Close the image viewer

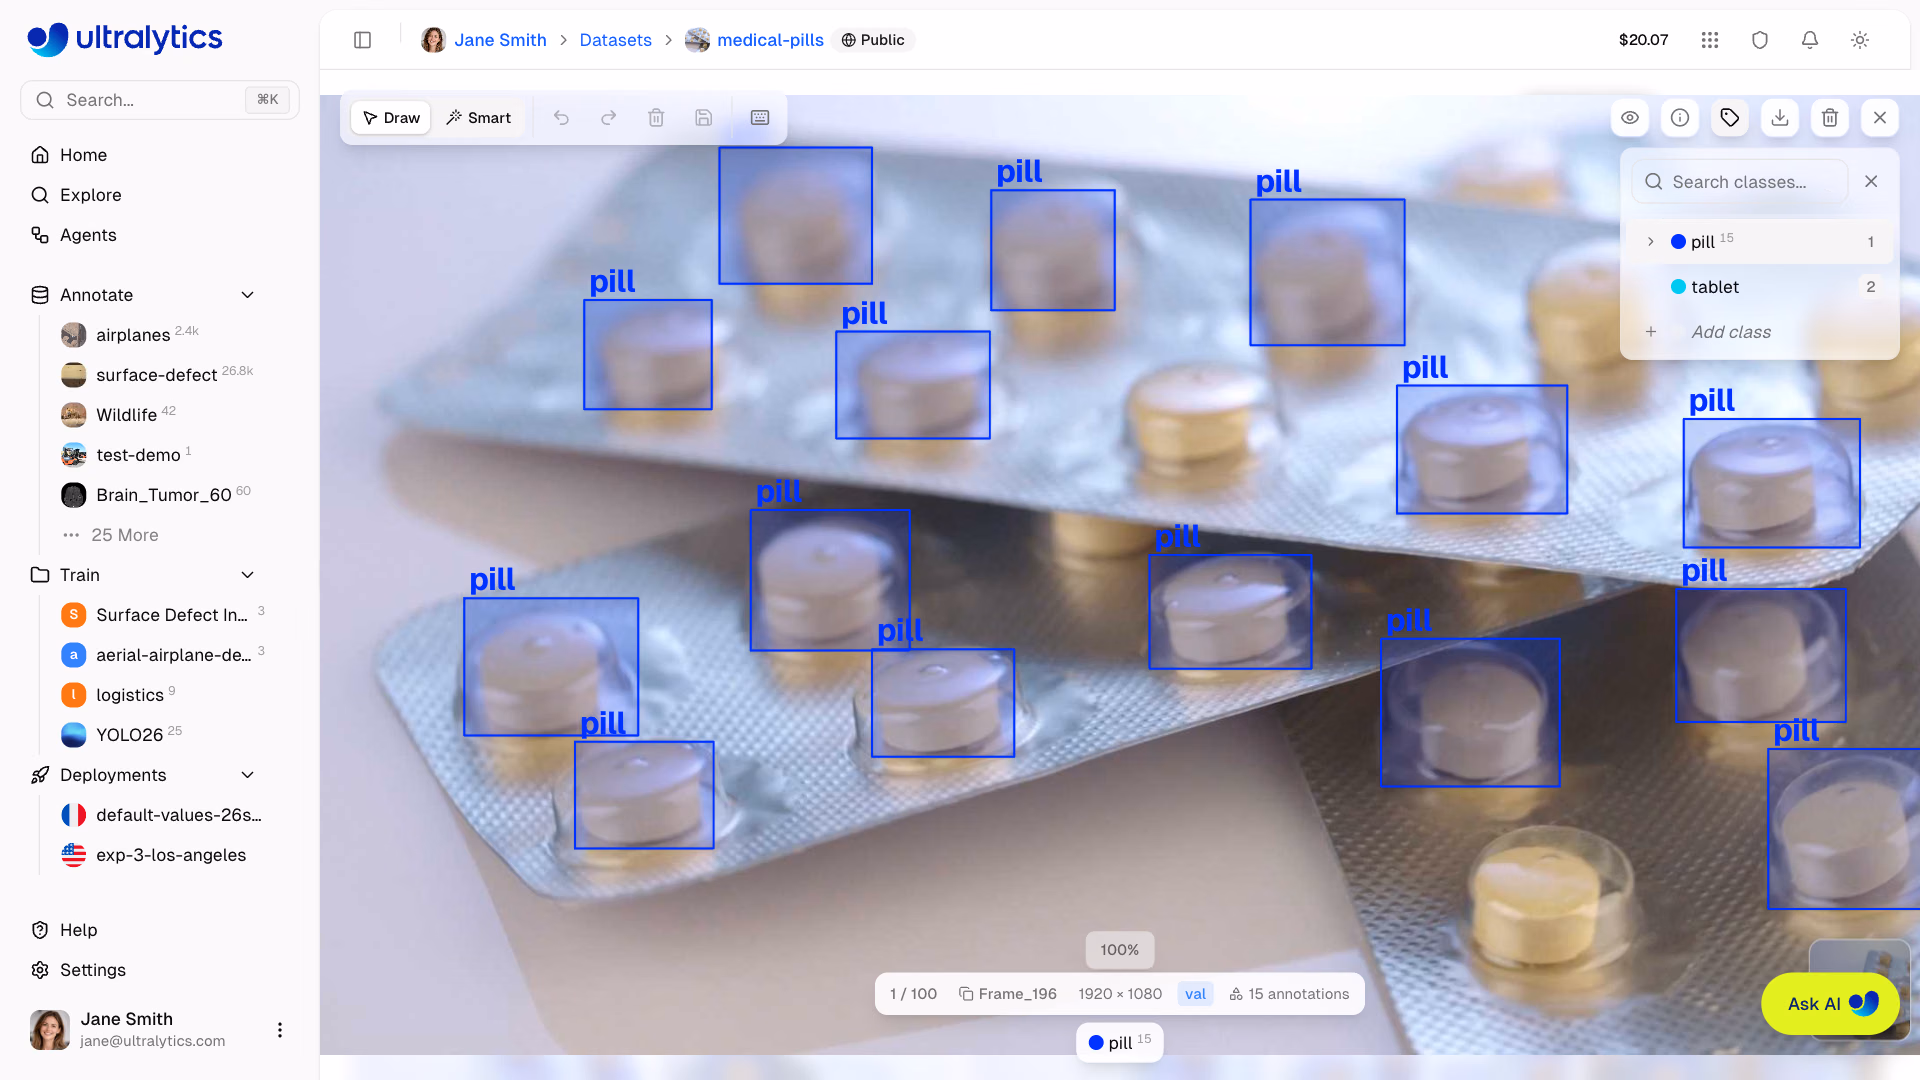[1880, 118]
